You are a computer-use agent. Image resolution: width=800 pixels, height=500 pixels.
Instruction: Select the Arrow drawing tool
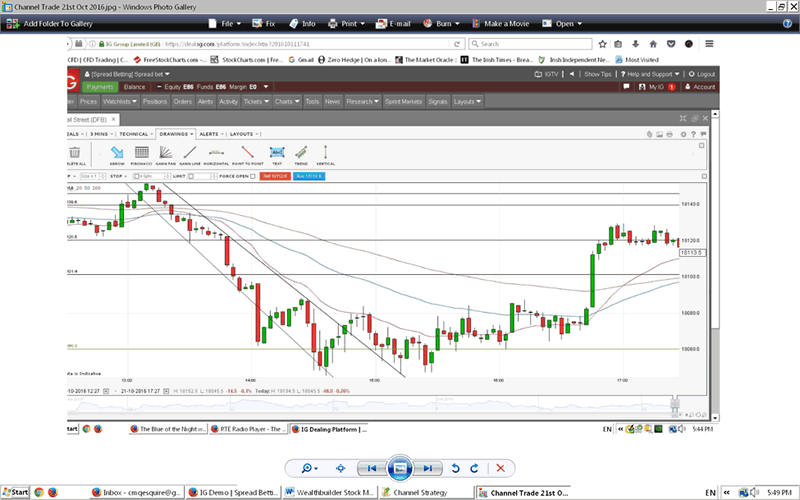click(117, 154)
